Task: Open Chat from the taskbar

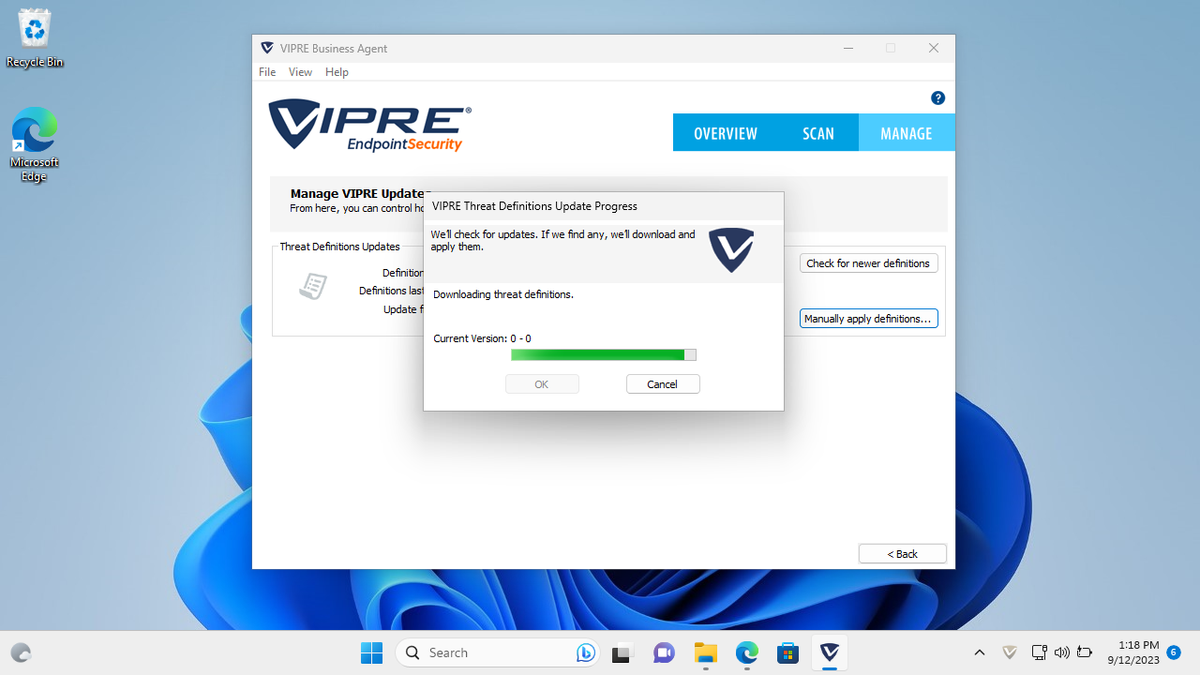Action: pos(663,652)
